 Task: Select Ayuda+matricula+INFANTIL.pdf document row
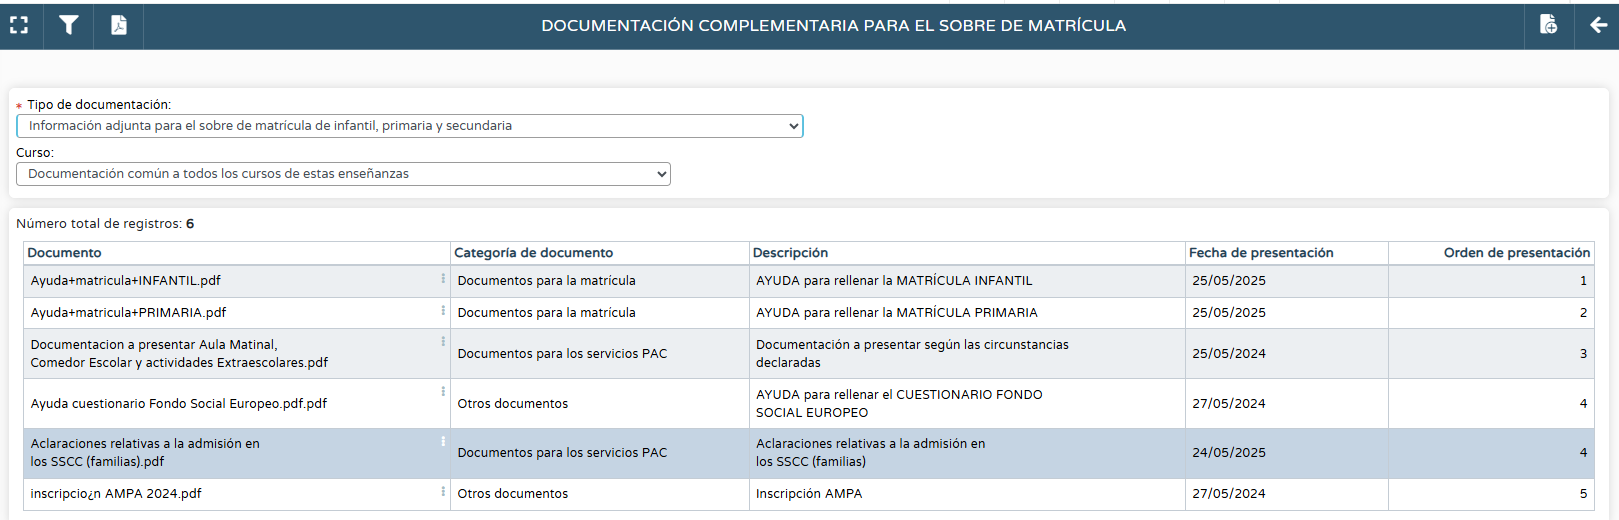pos(809,281)
